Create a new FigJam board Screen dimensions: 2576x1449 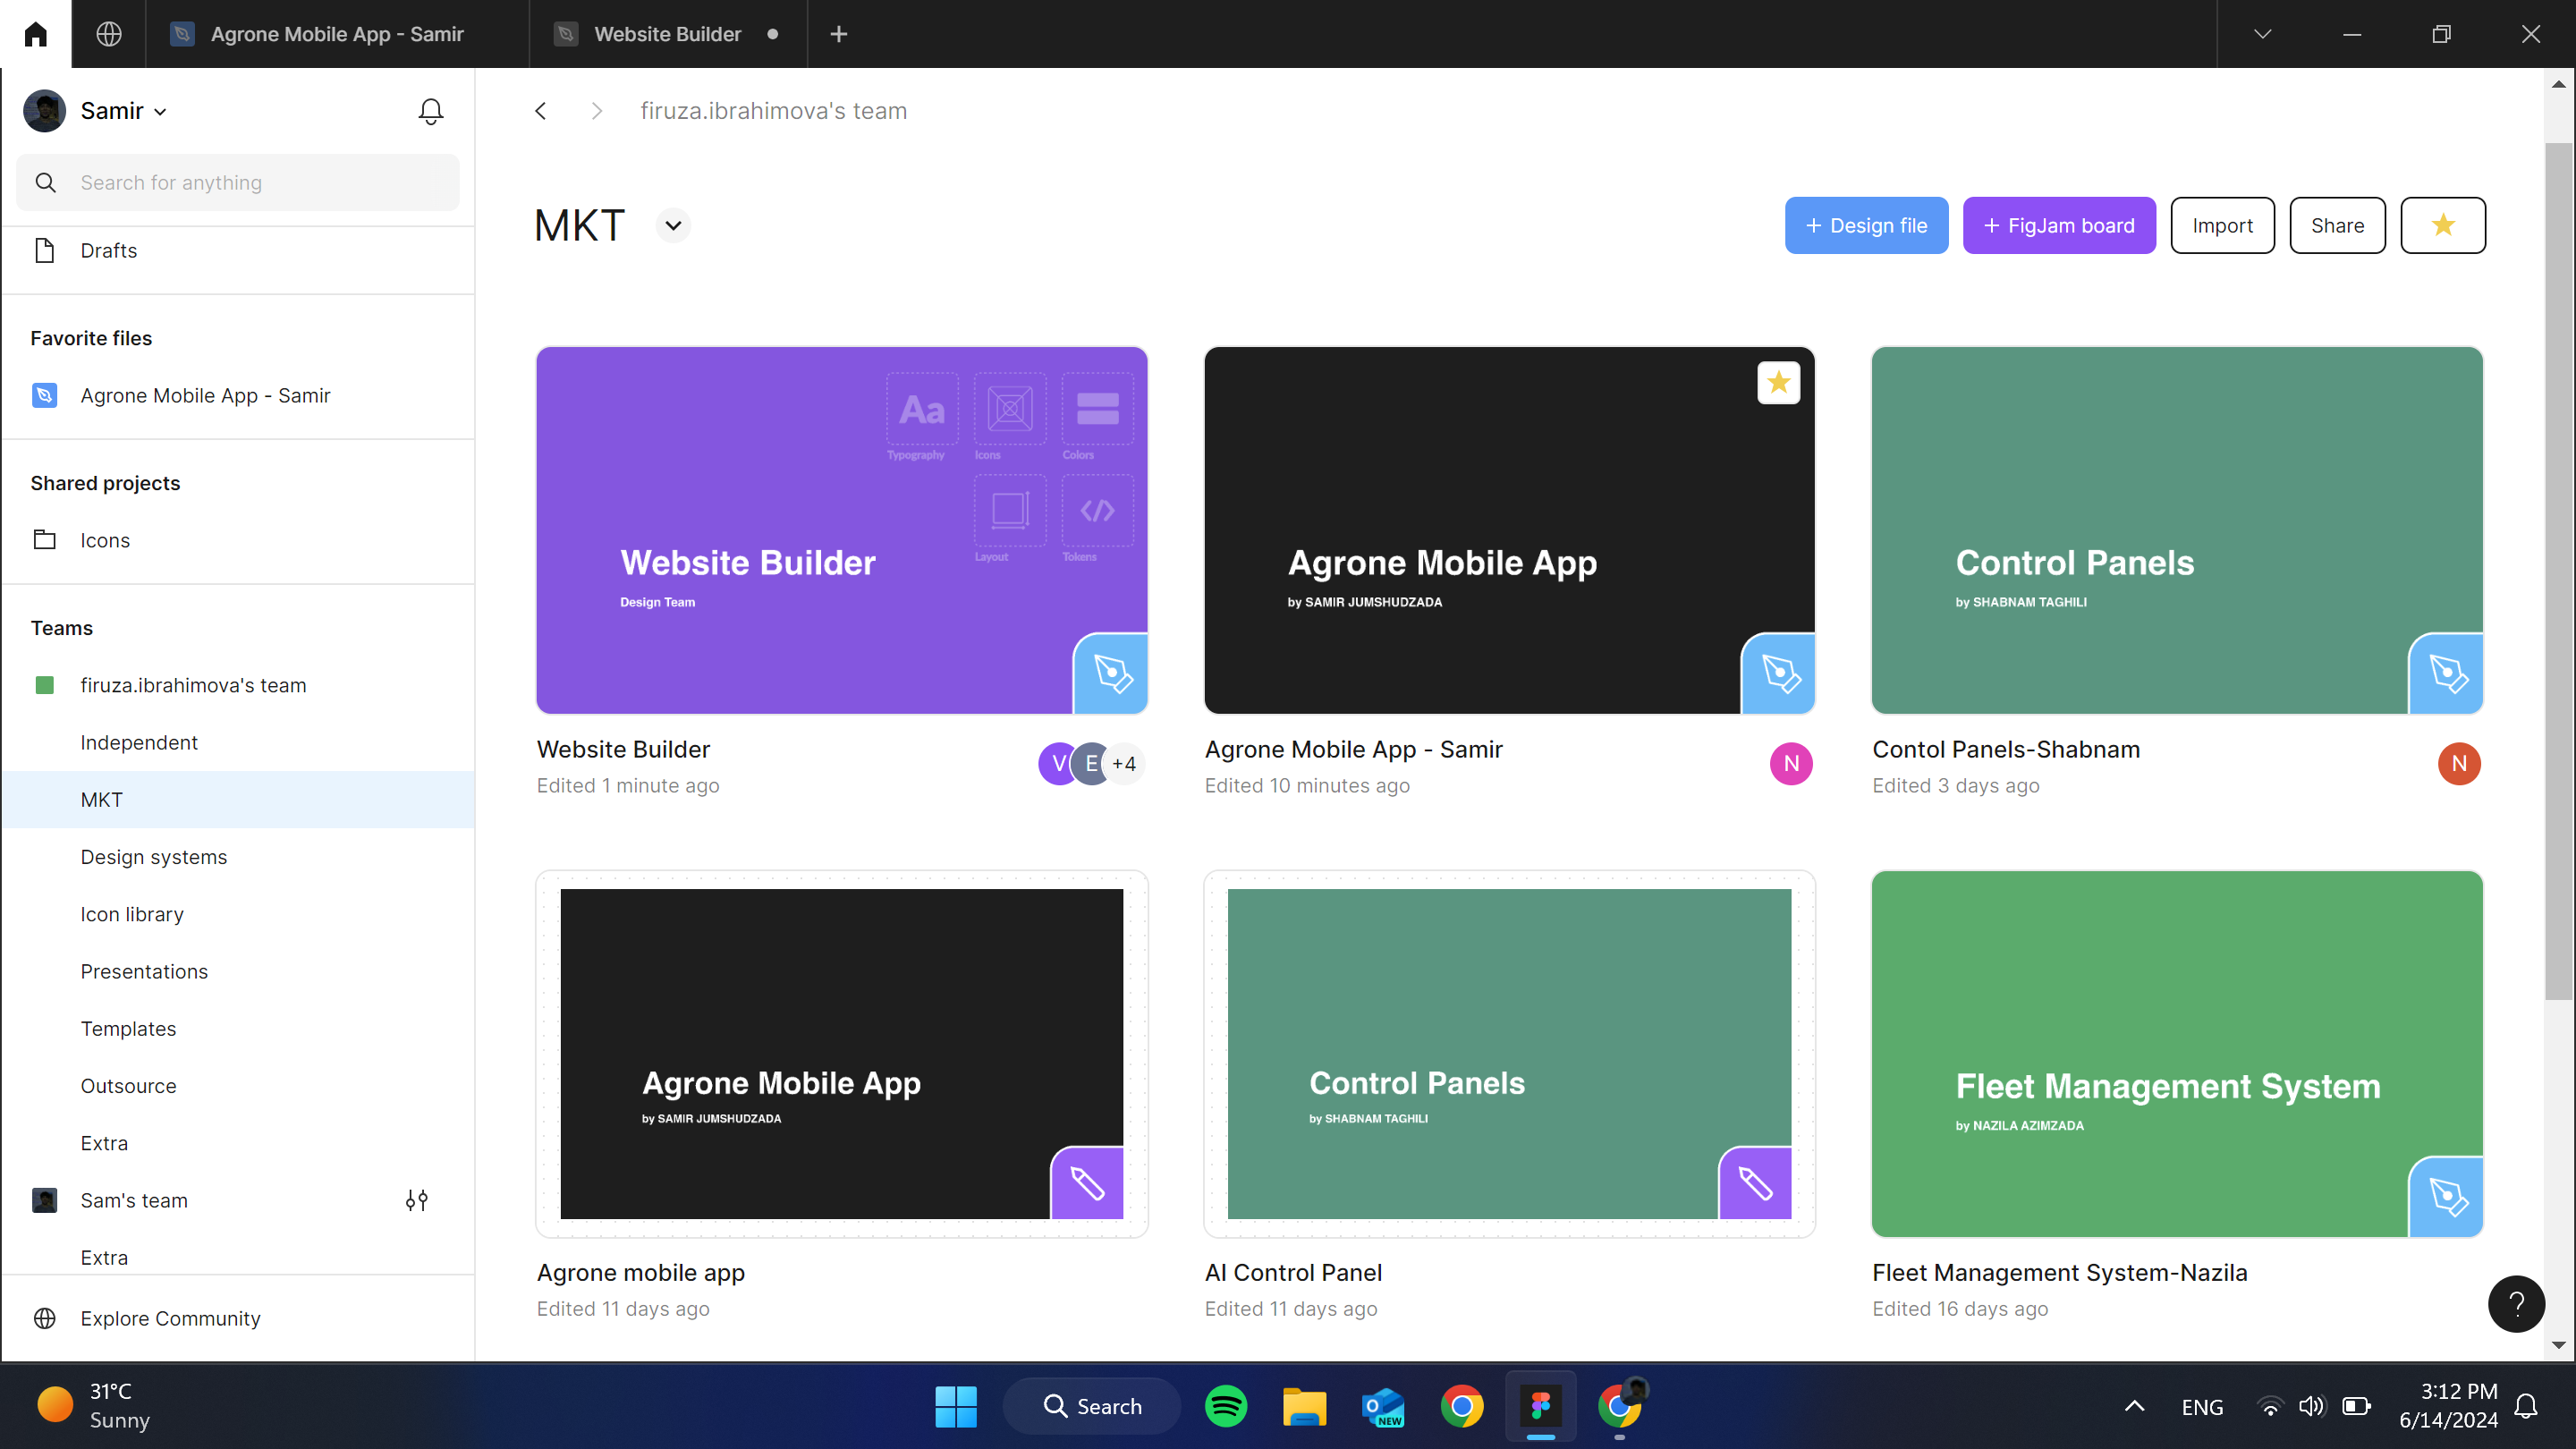click(2059, 225)
